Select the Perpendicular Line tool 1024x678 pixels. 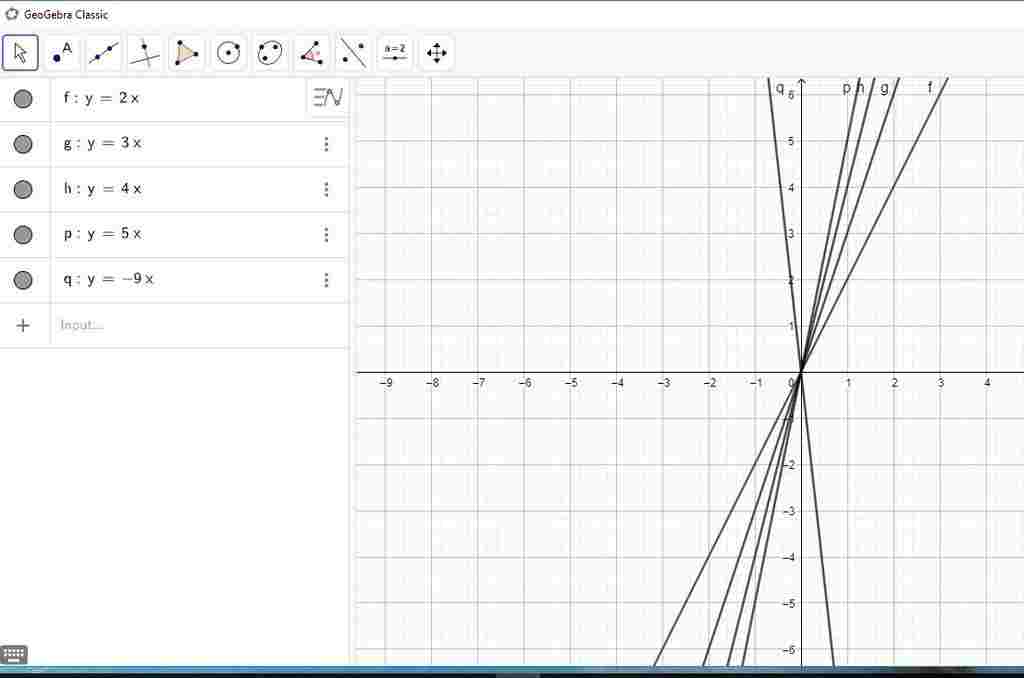tap(145, 52)
